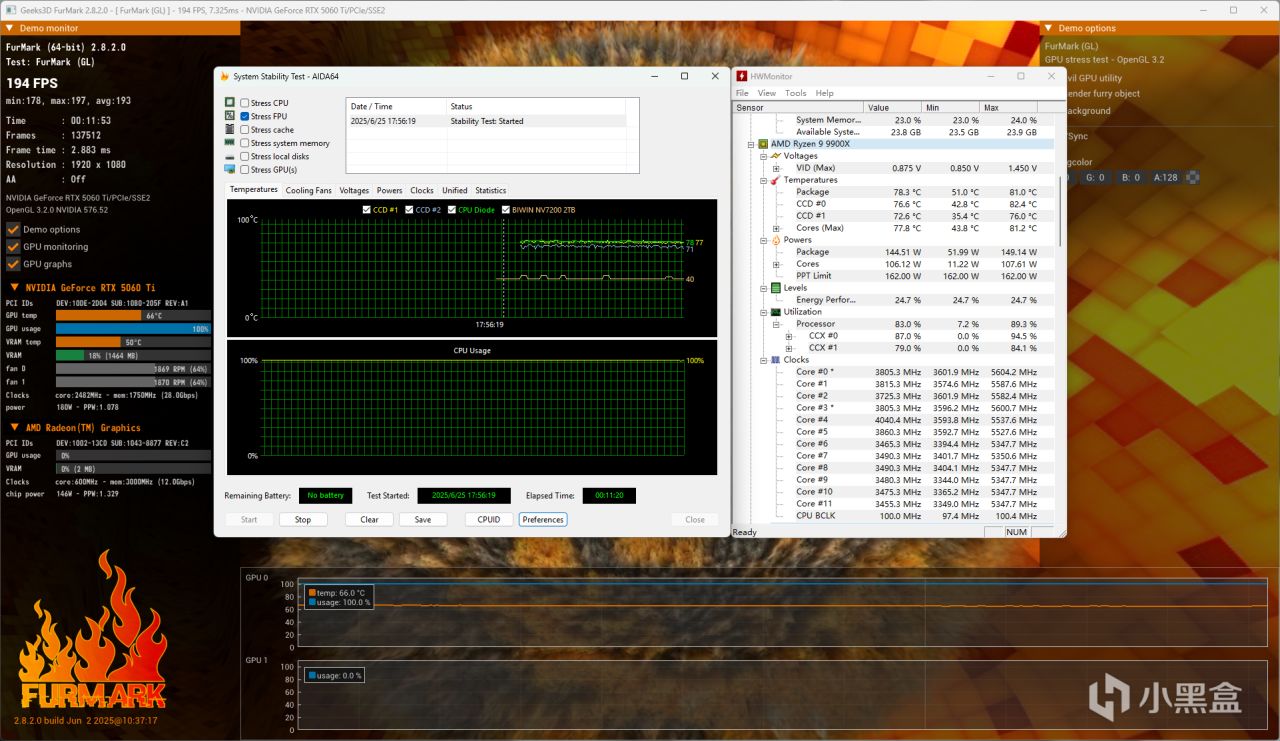This screenshot has width=1280, height=741.
Task: Collapse the Powers tree node
Action: pos(763,240)
